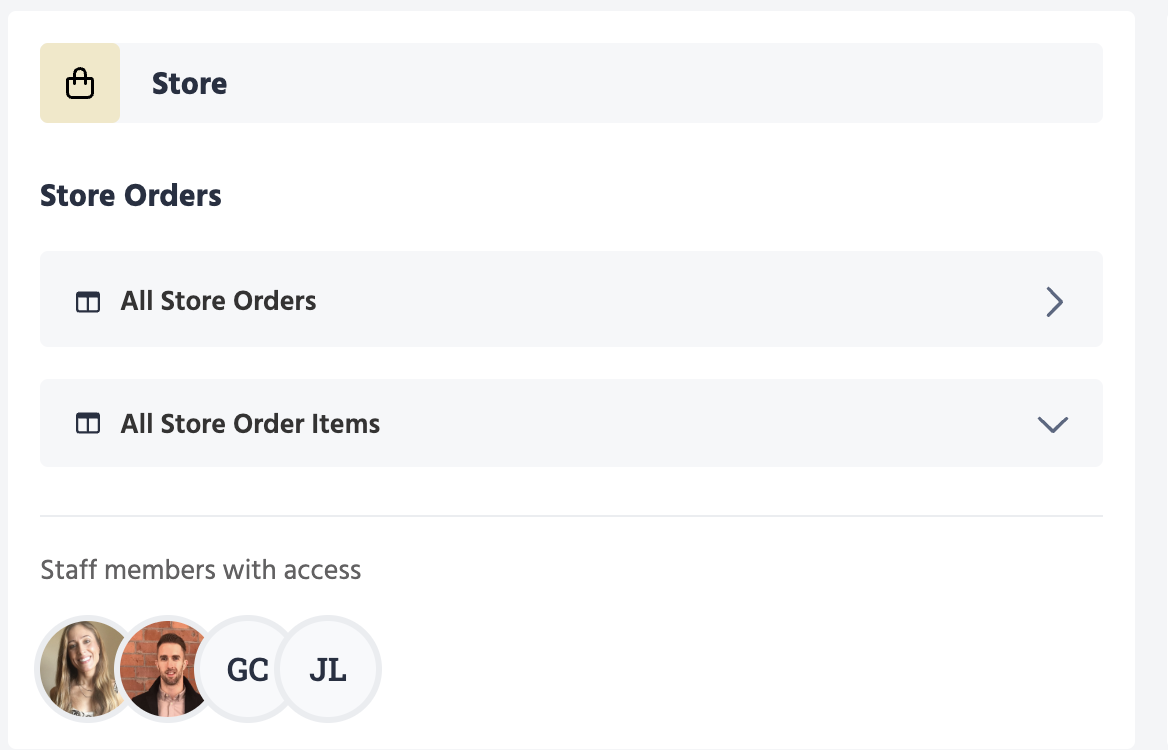Click the shopping bag Store icon
Image resolution: width=1168 pixels, height=750 pixels.
[80, 84]
